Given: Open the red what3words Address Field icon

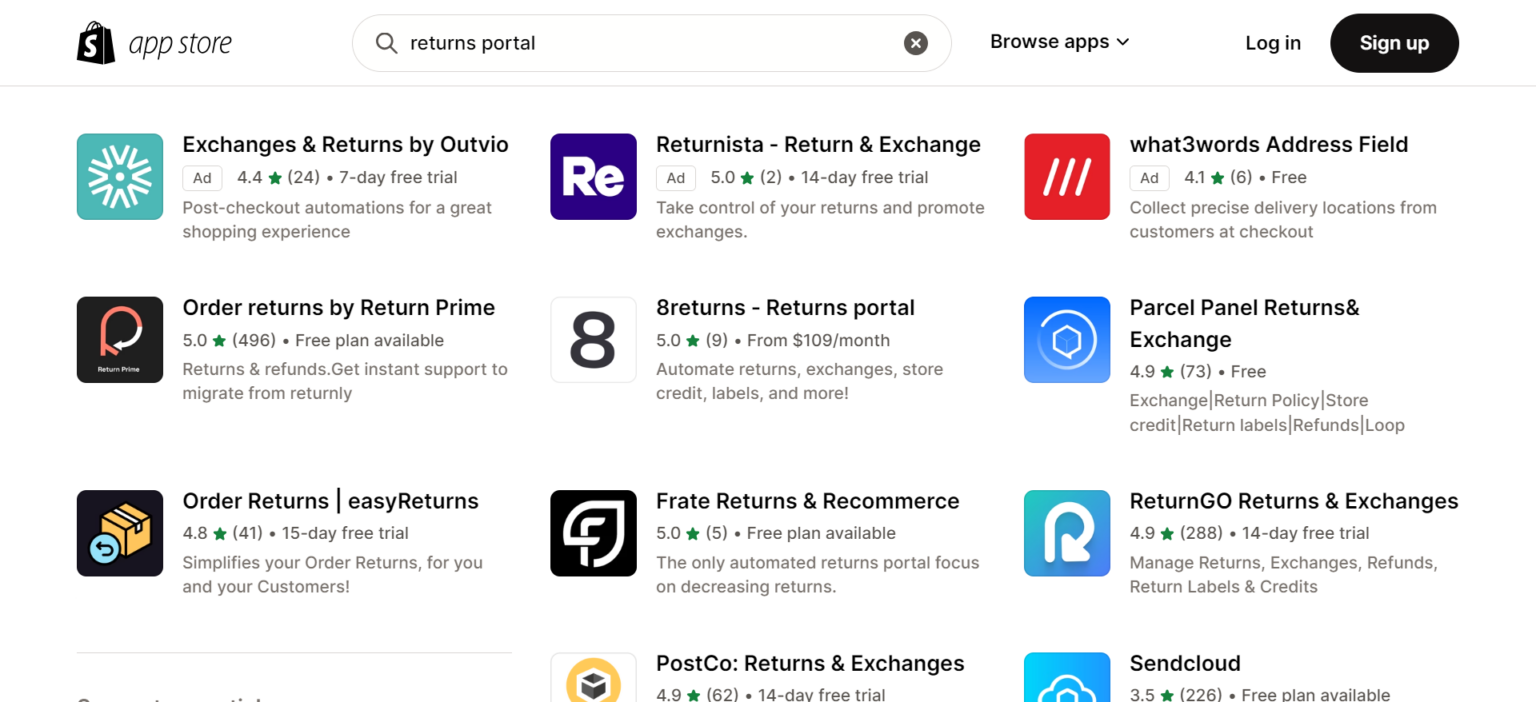Looking at the screenshot, I should (1067, 176).
